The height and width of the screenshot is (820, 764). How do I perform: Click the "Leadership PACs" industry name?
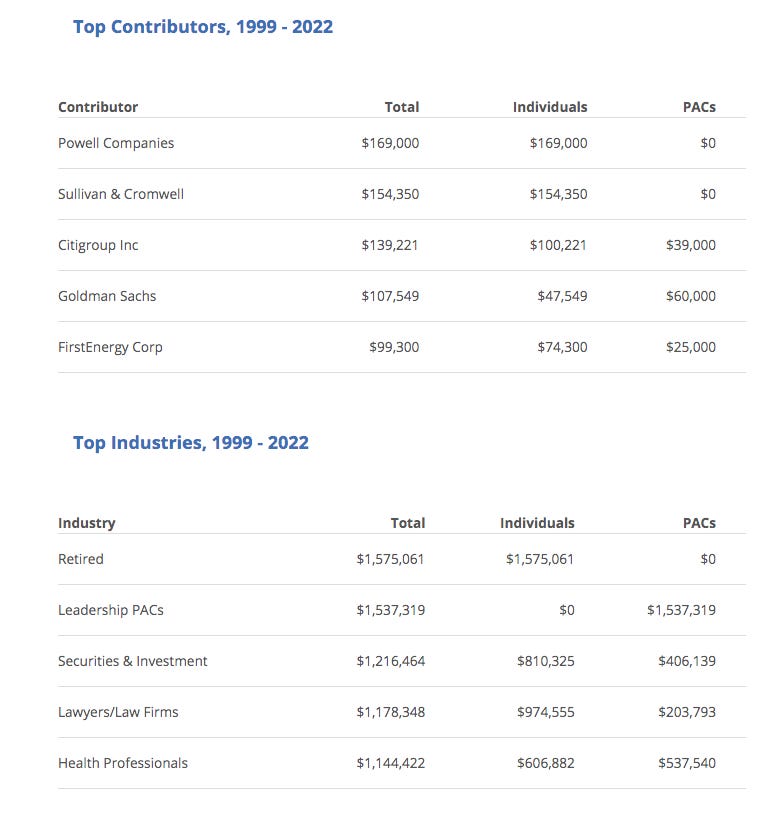click(111, 610)
